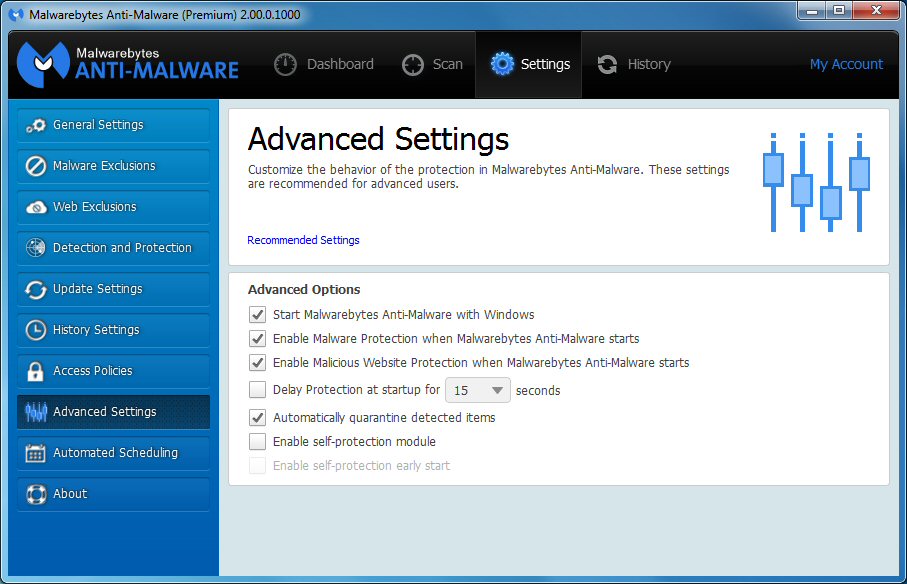Open History Settings section

tap(113, 330)
